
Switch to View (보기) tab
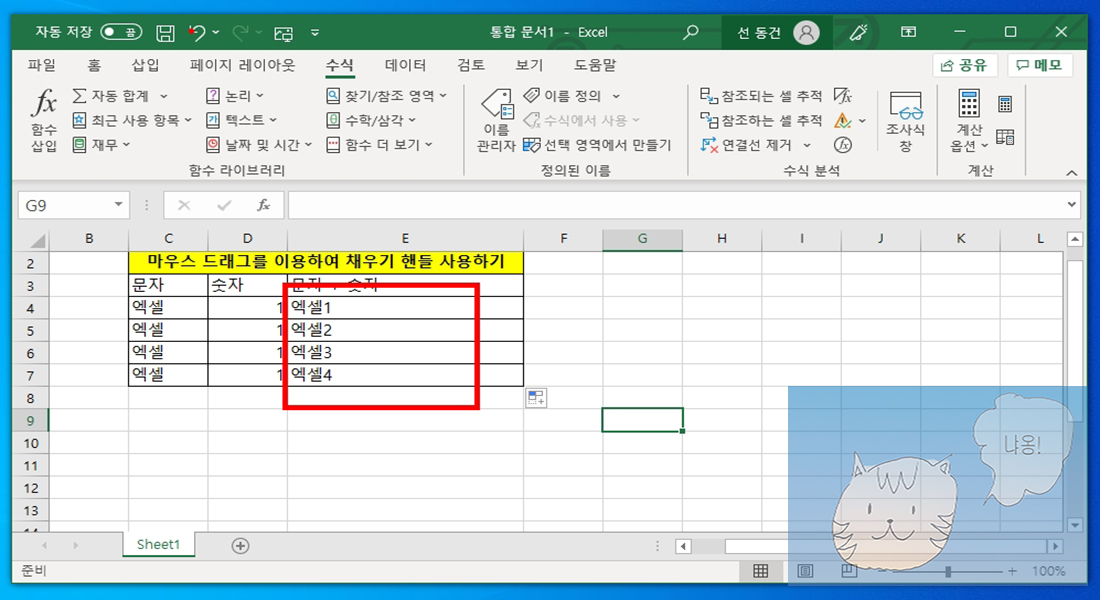click(529, 65)
